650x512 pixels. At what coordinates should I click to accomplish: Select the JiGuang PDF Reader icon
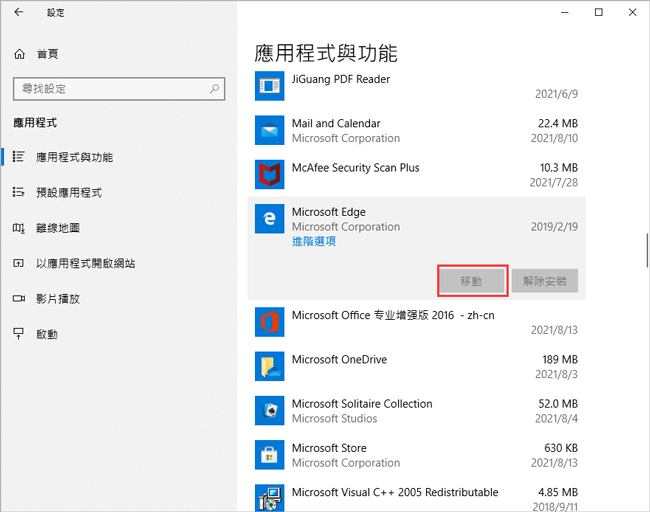(x=269, y=86)
